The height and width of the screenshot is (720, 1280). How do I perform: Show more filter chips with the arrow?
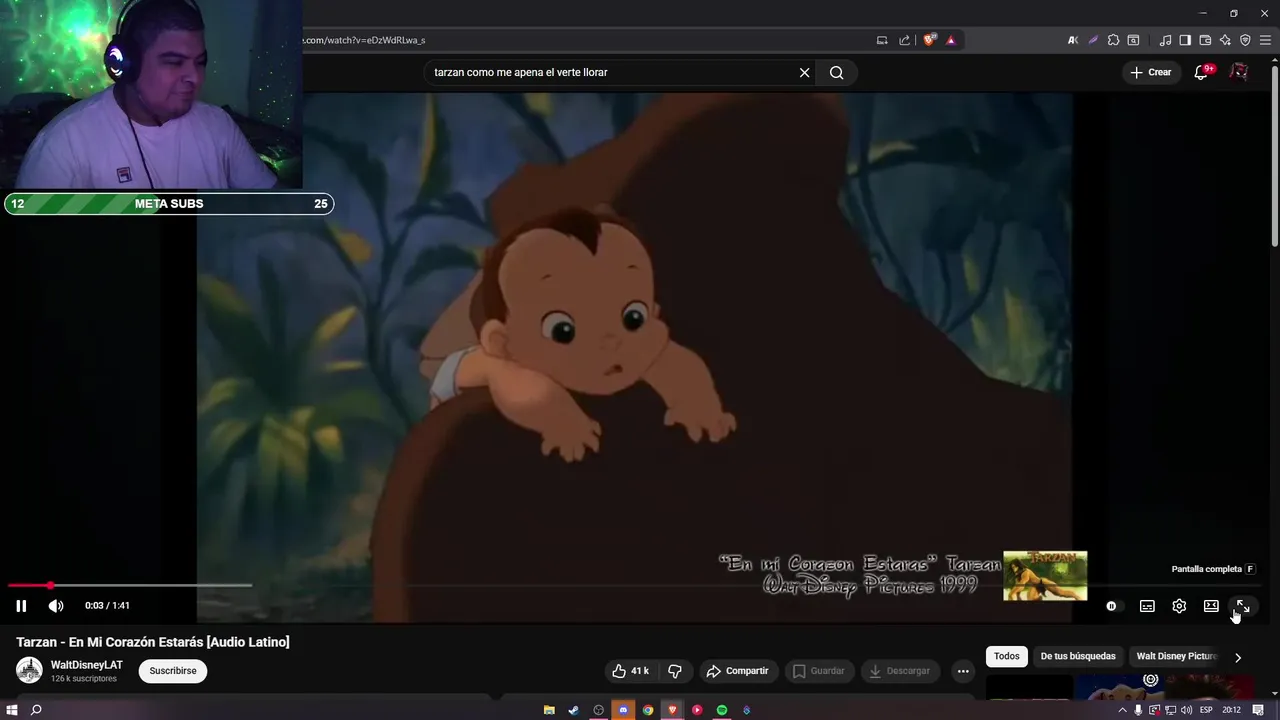coord(1238,657)
